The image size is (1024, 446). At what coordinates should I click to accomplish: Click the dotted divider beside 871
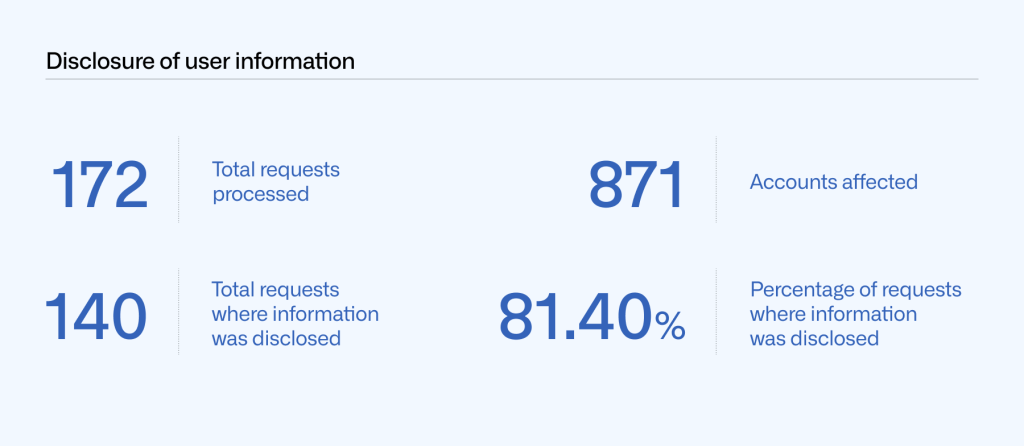coord(716,180)
